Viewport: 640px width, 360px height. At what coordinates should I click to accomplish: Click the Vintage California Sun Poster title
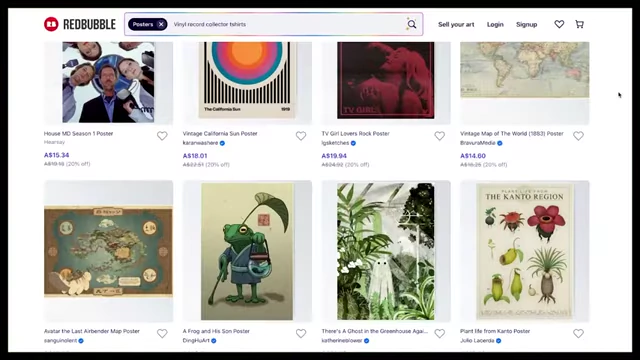(220, 133)
